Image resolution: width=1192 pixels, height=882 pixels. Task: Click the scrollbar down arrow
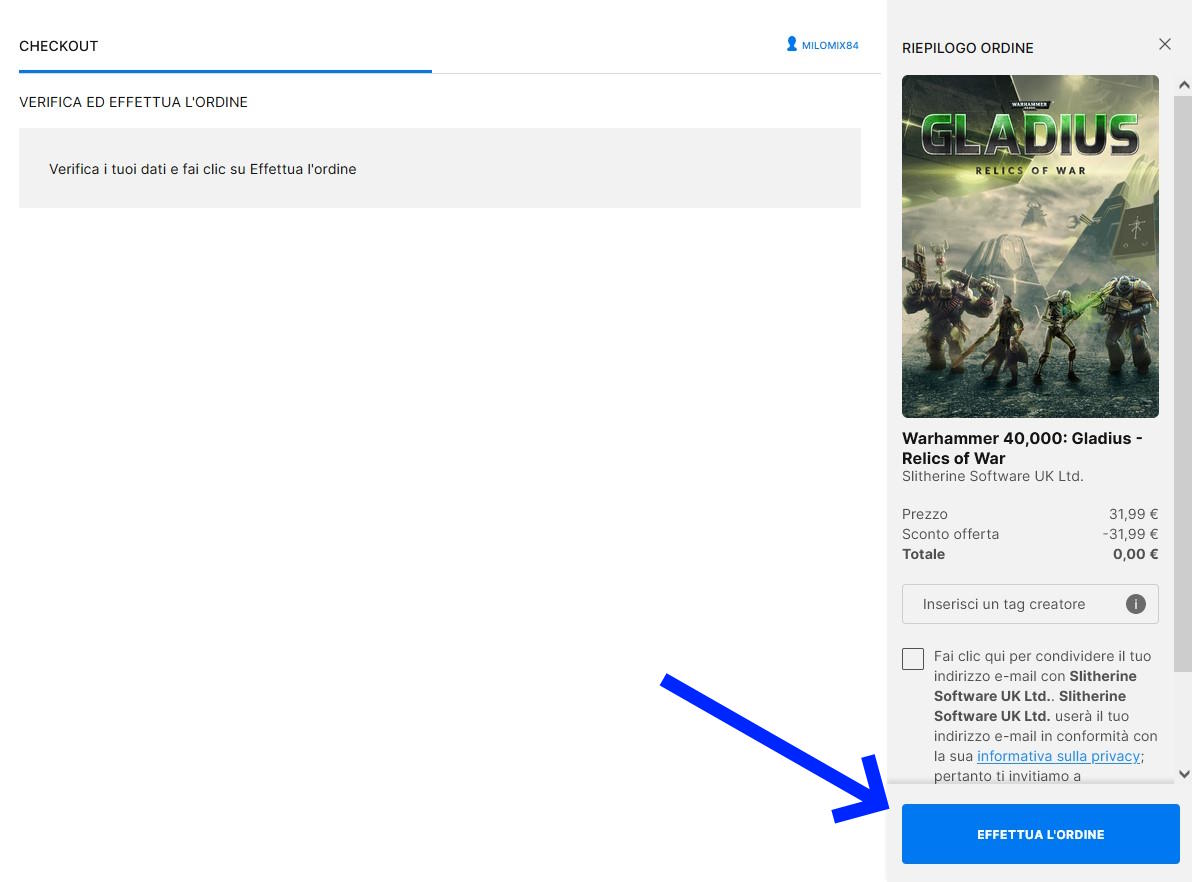tap(1184, 773)
